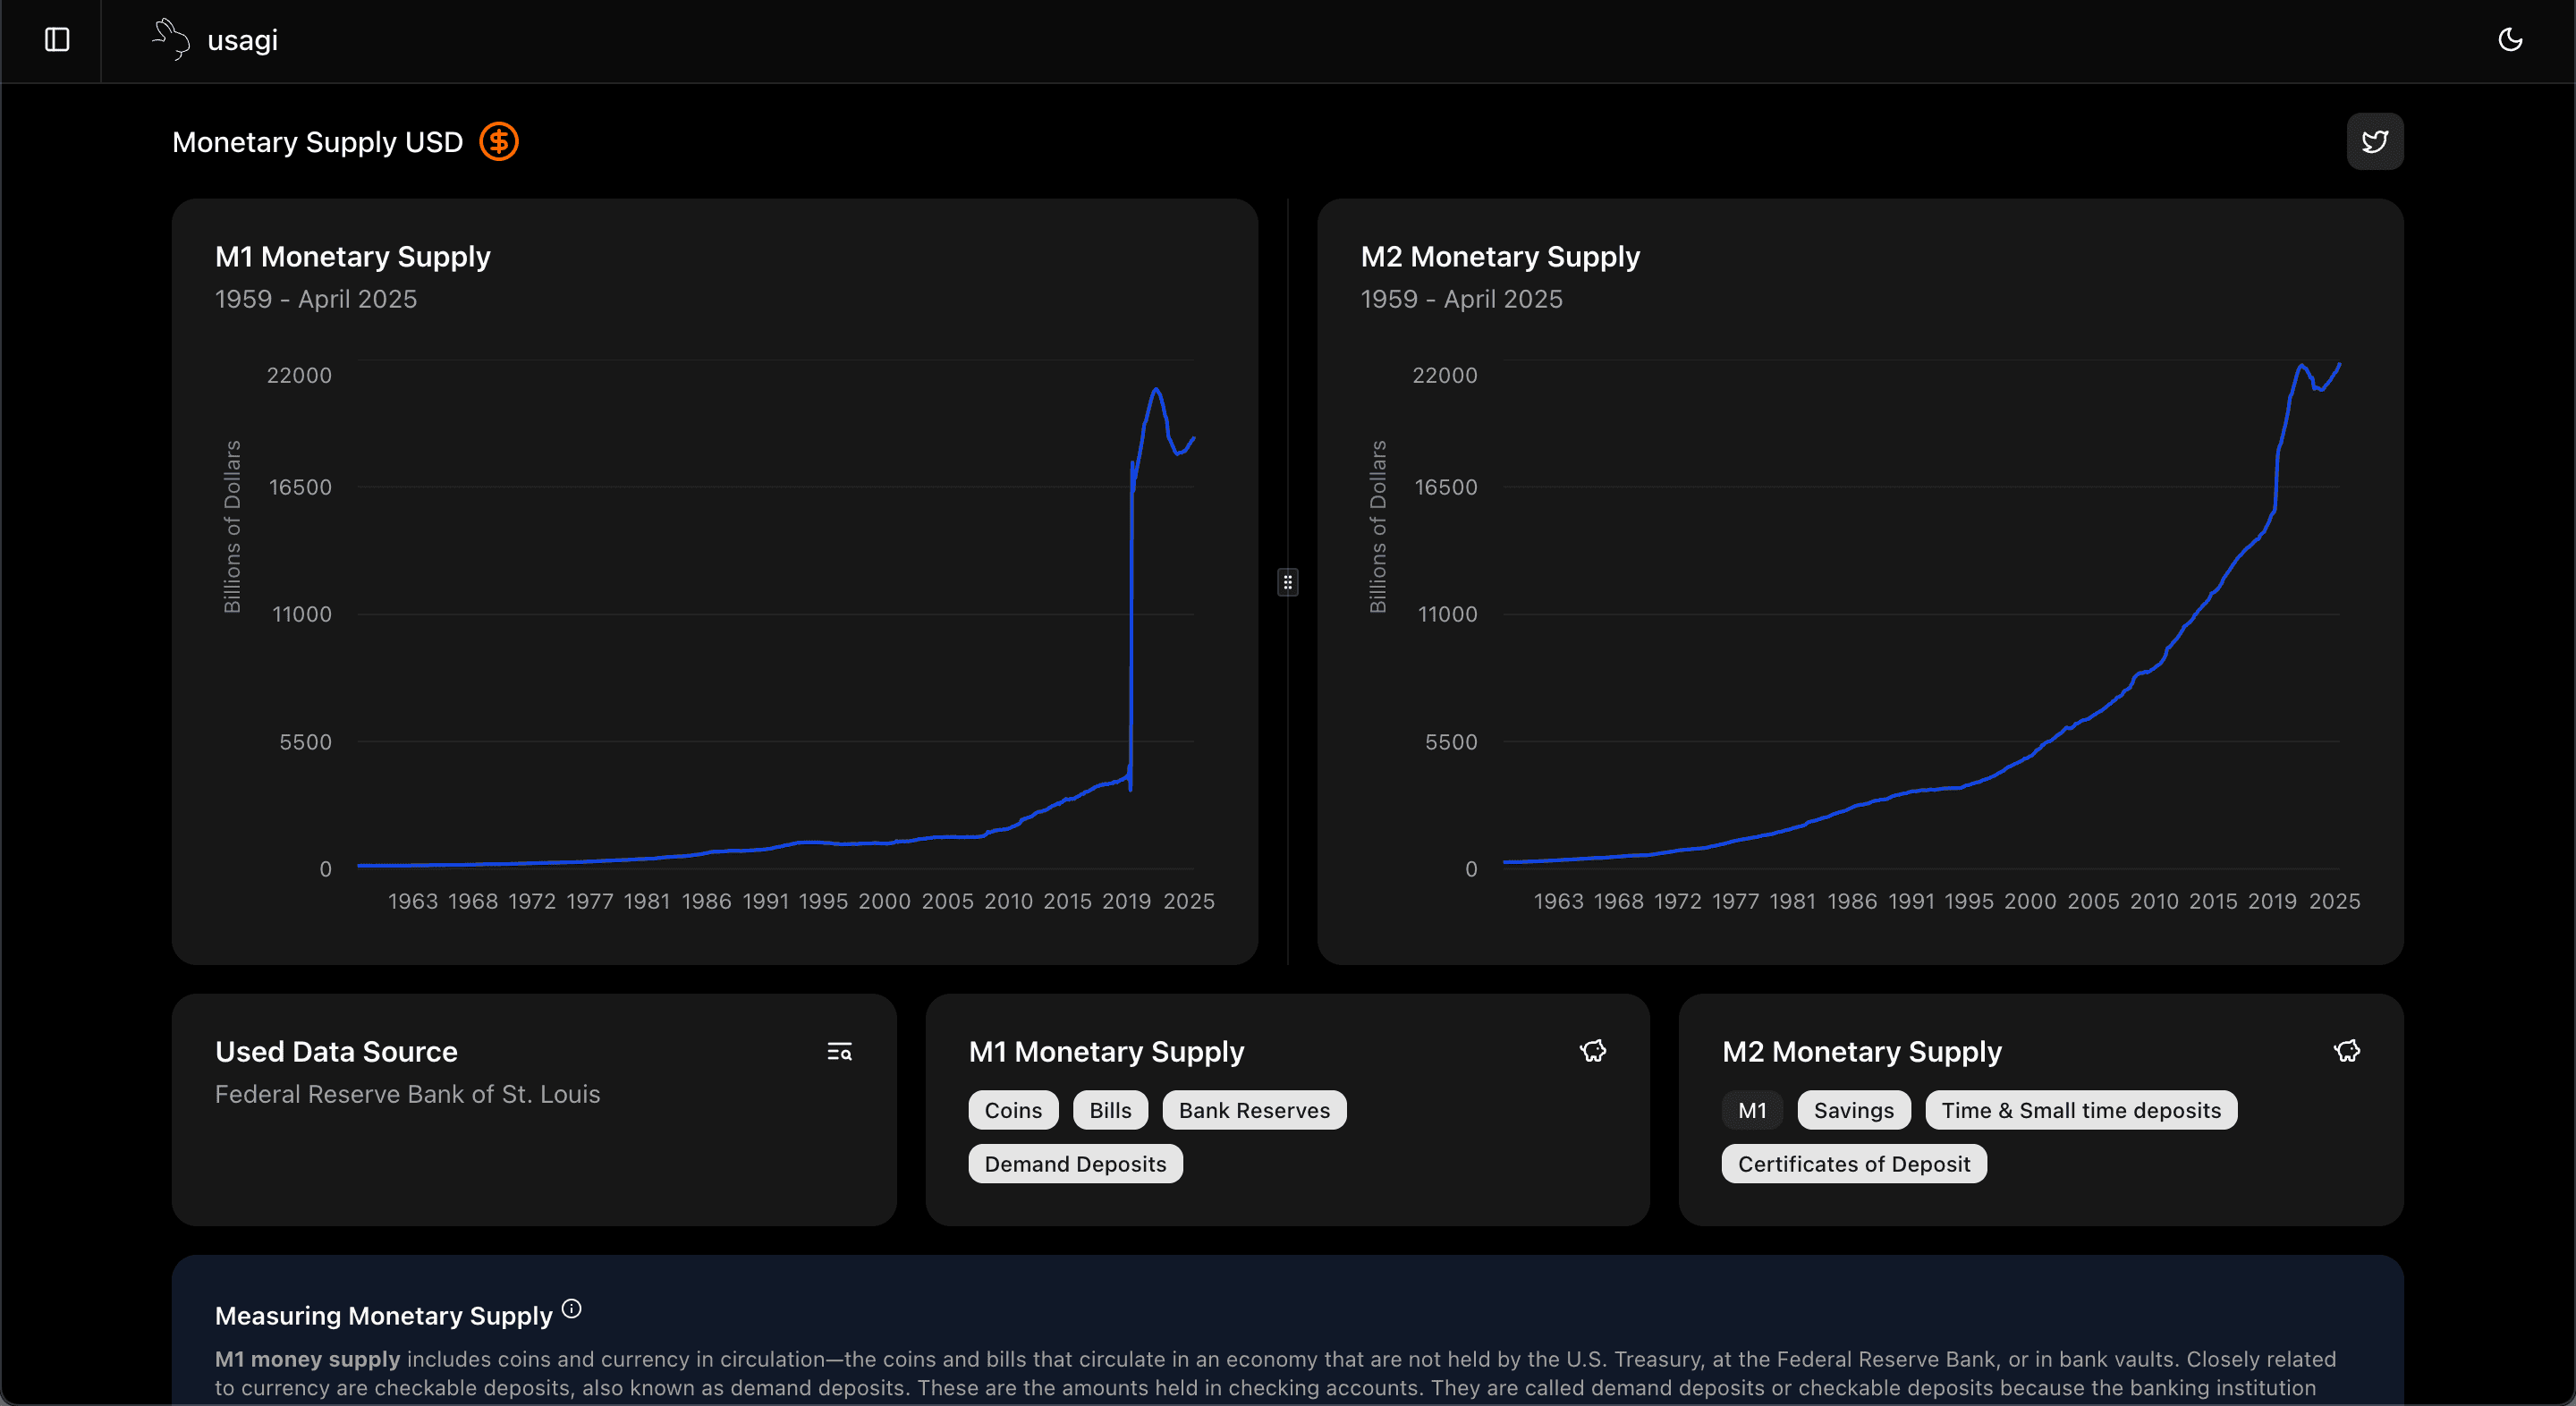Click the M1 chart peak near 2022
Screen dimensions: 2576x1406
(x=1156, y=390)
